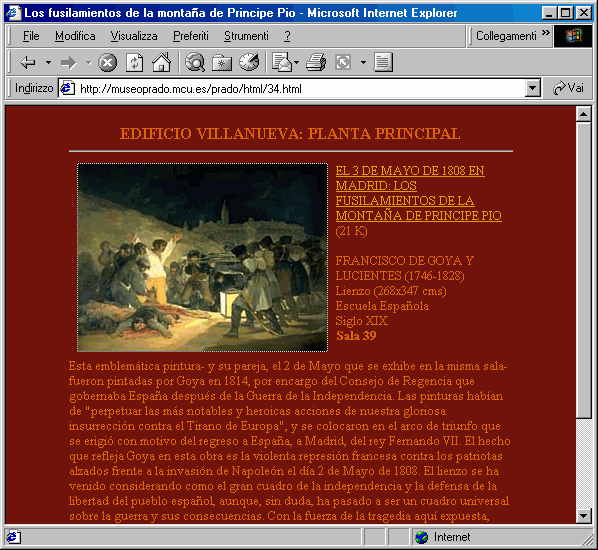Go back with the Back arrow button
The image size is (598, 550).
click(28, 62)
